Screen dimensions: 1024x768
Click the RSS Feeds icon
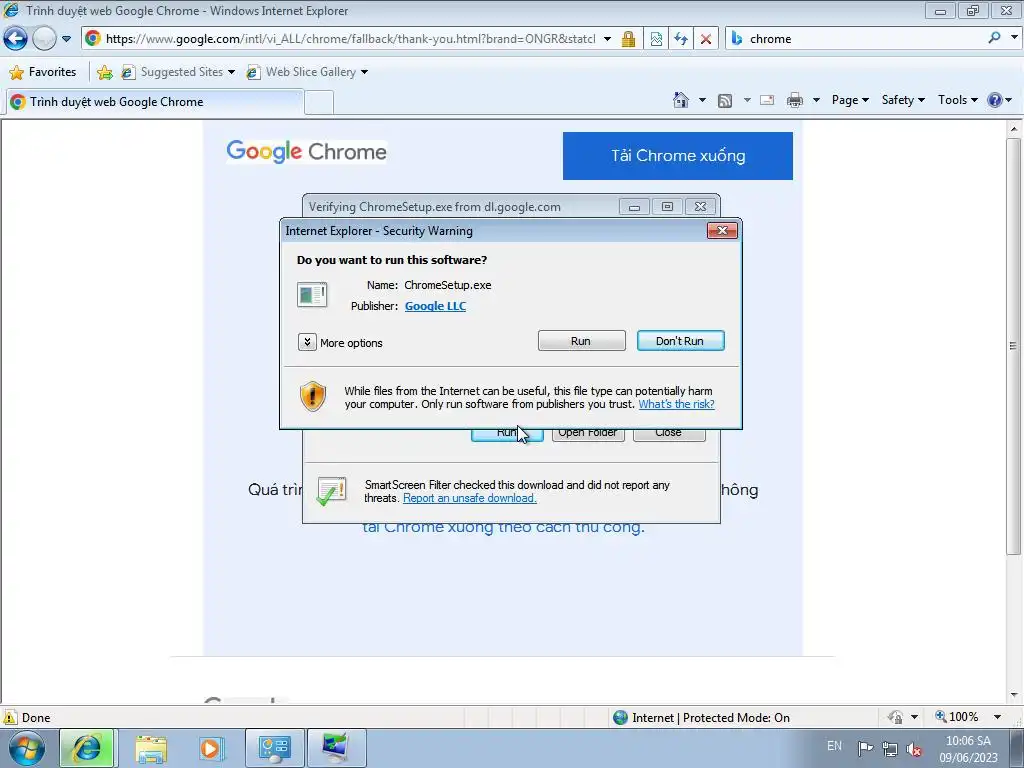(725, 100)
